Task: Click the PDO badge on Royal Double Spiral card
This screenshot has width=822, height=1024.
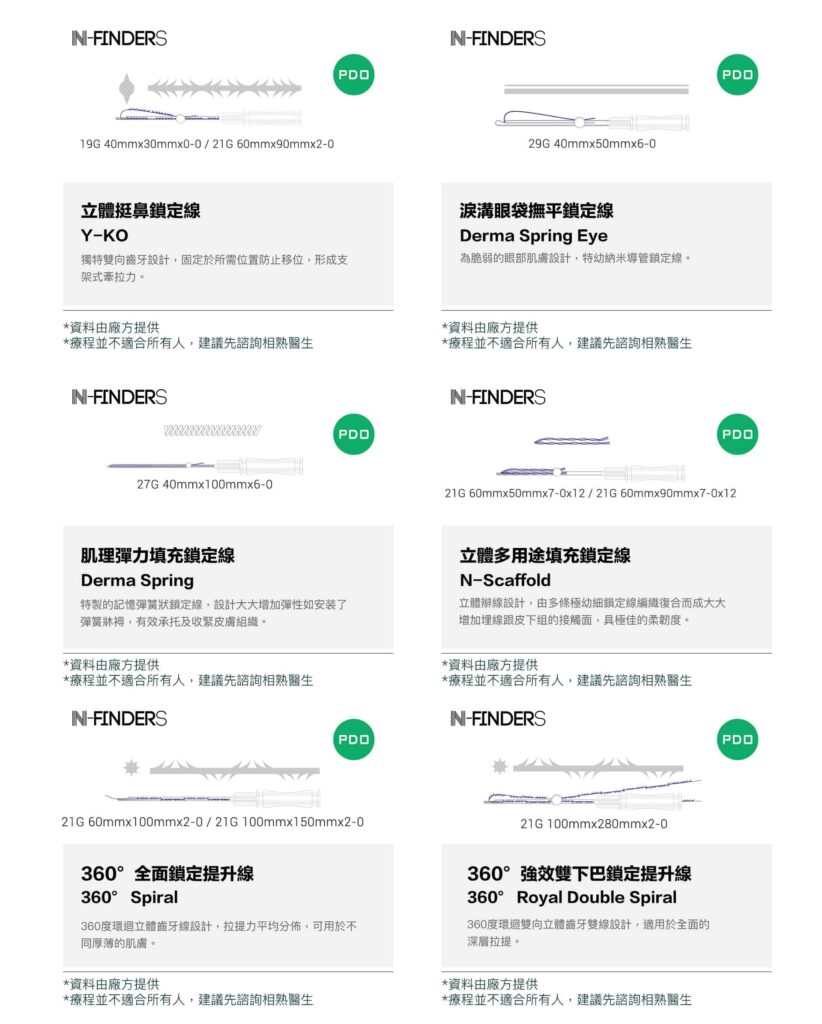Action: click(737, 739)
